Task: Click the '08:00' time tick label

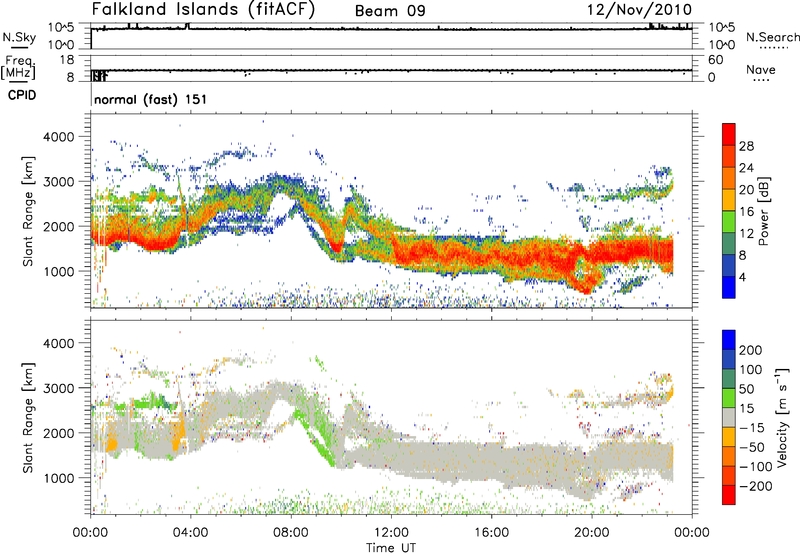Action: (290, 533)
